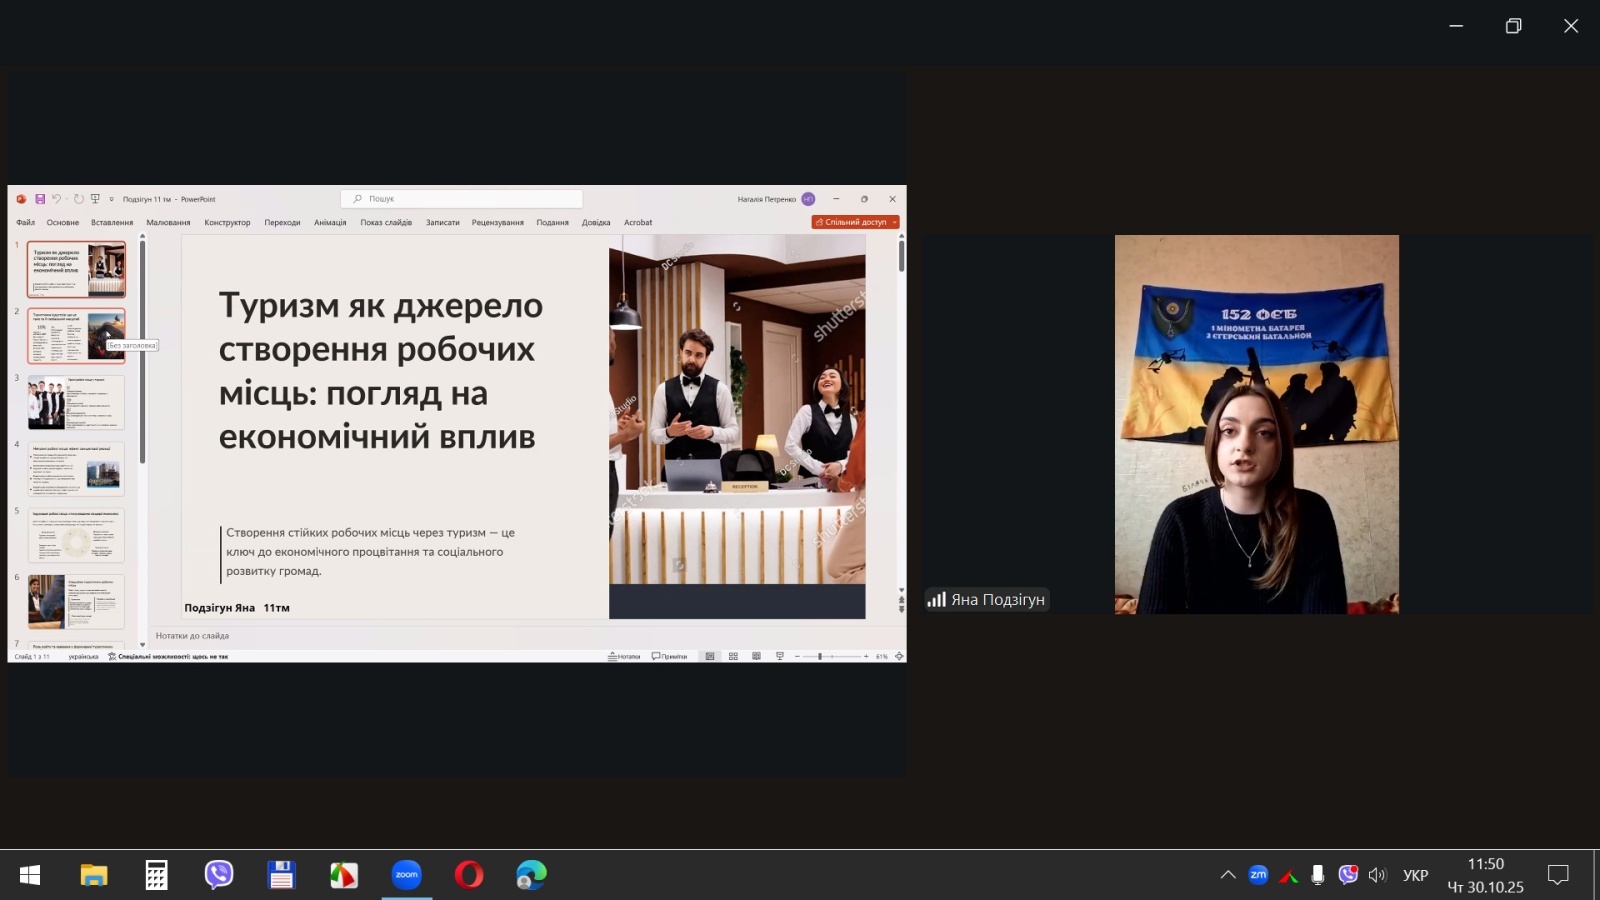Open Viber from the Windows taskbar
This screenshot has width=1600, height=900.
point(219,875)
